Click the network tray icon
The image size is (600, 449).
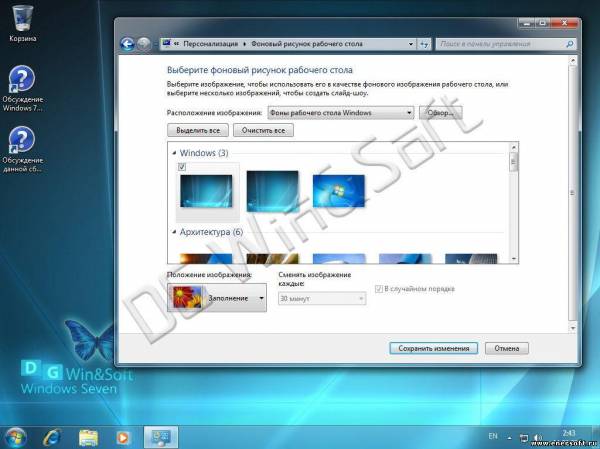tap(524, 438)
